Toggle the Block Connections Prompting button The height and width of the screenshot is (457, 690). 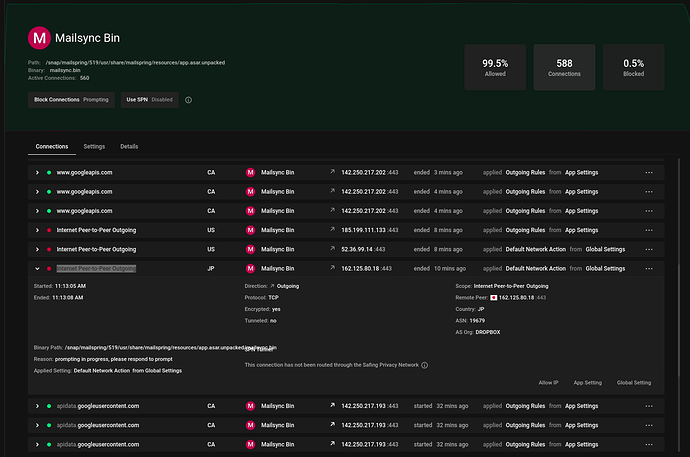[x=71, y=100]
